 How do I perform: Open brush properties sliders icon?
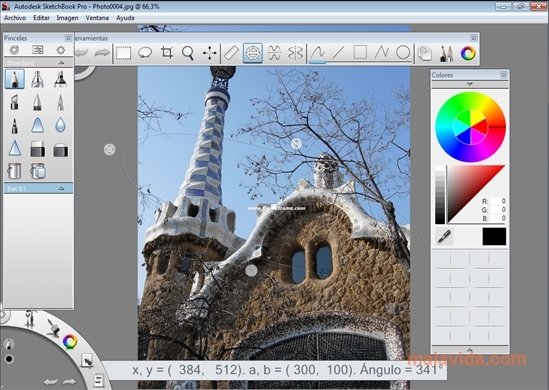click(37, 50)
